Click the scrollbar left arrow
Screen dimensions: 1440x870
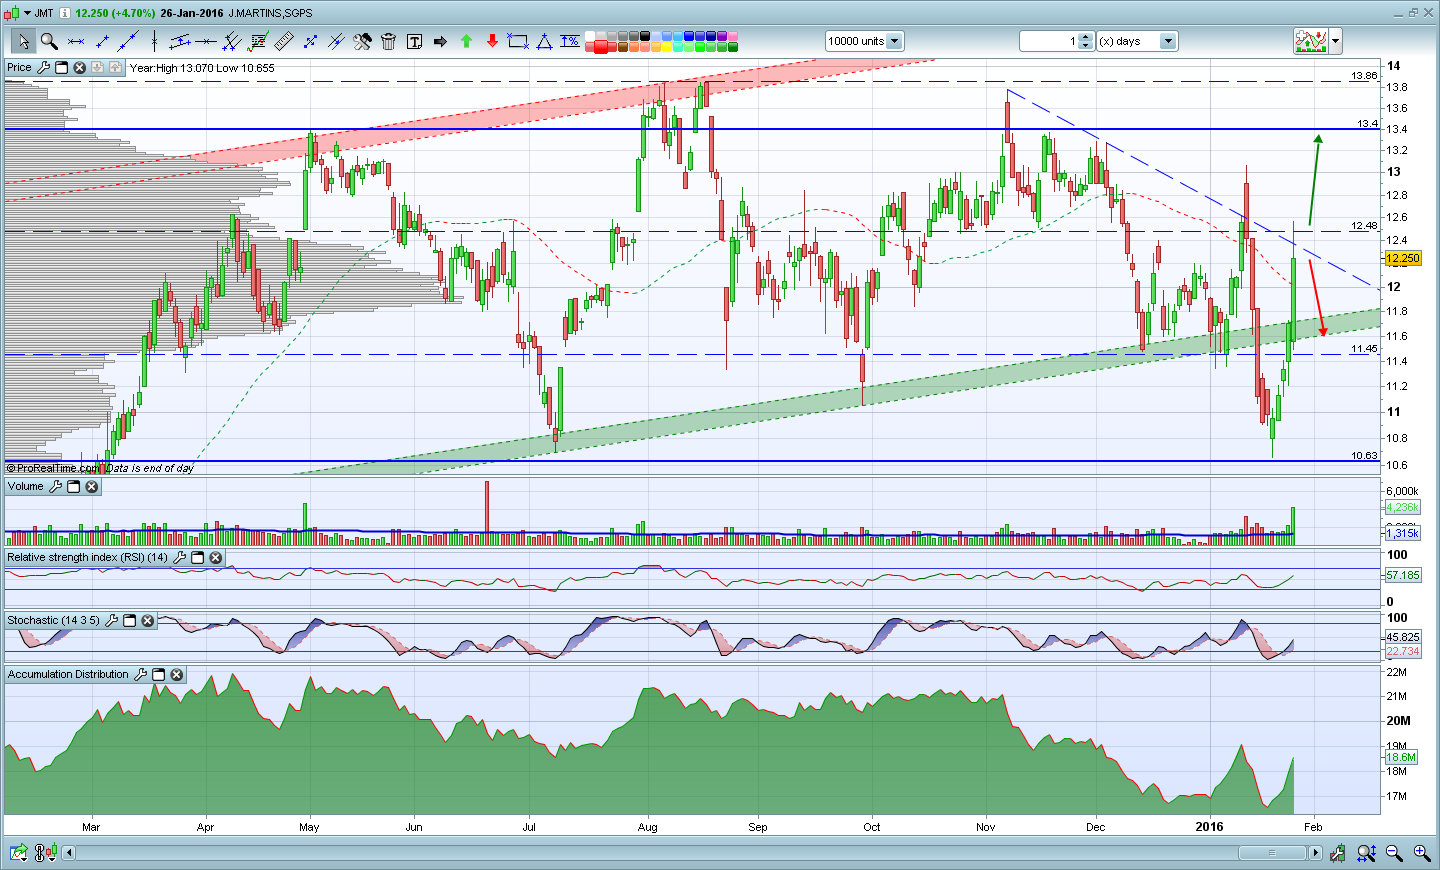69,853
